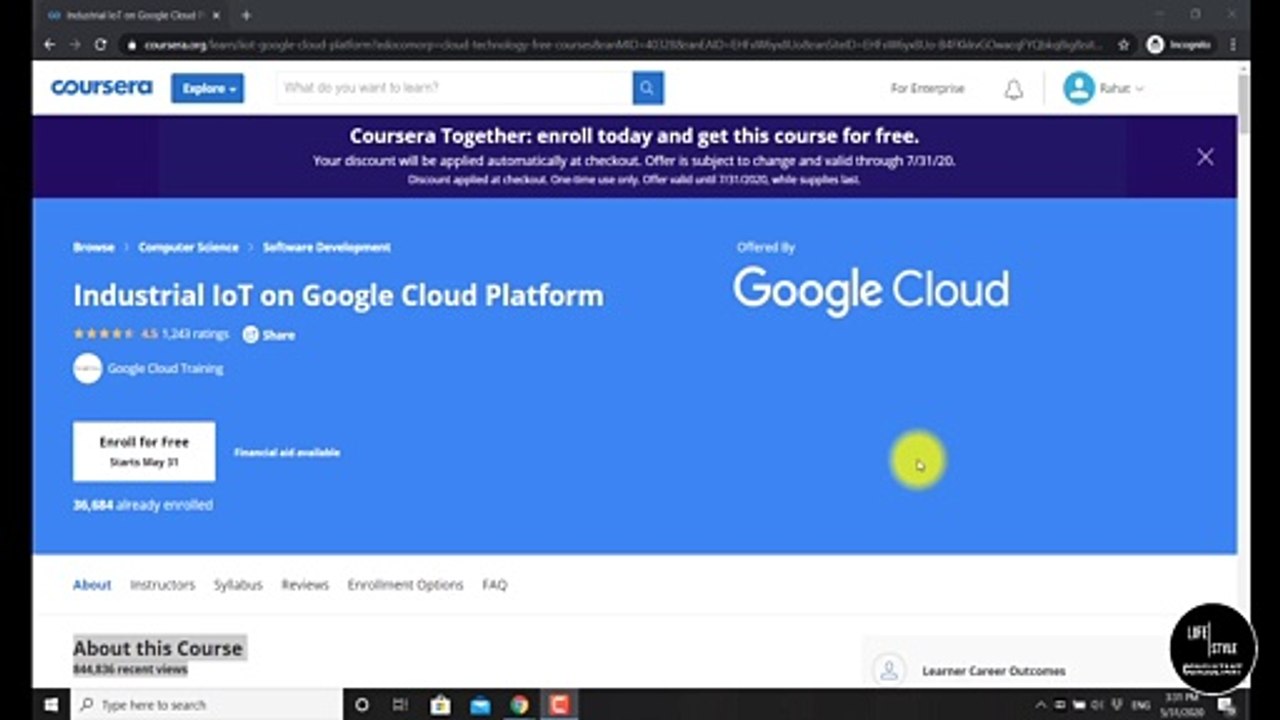Screen dimensions: 1280x720
Task: Open the Computer Science breadcrumb
Action: click(x=188, y=247)
